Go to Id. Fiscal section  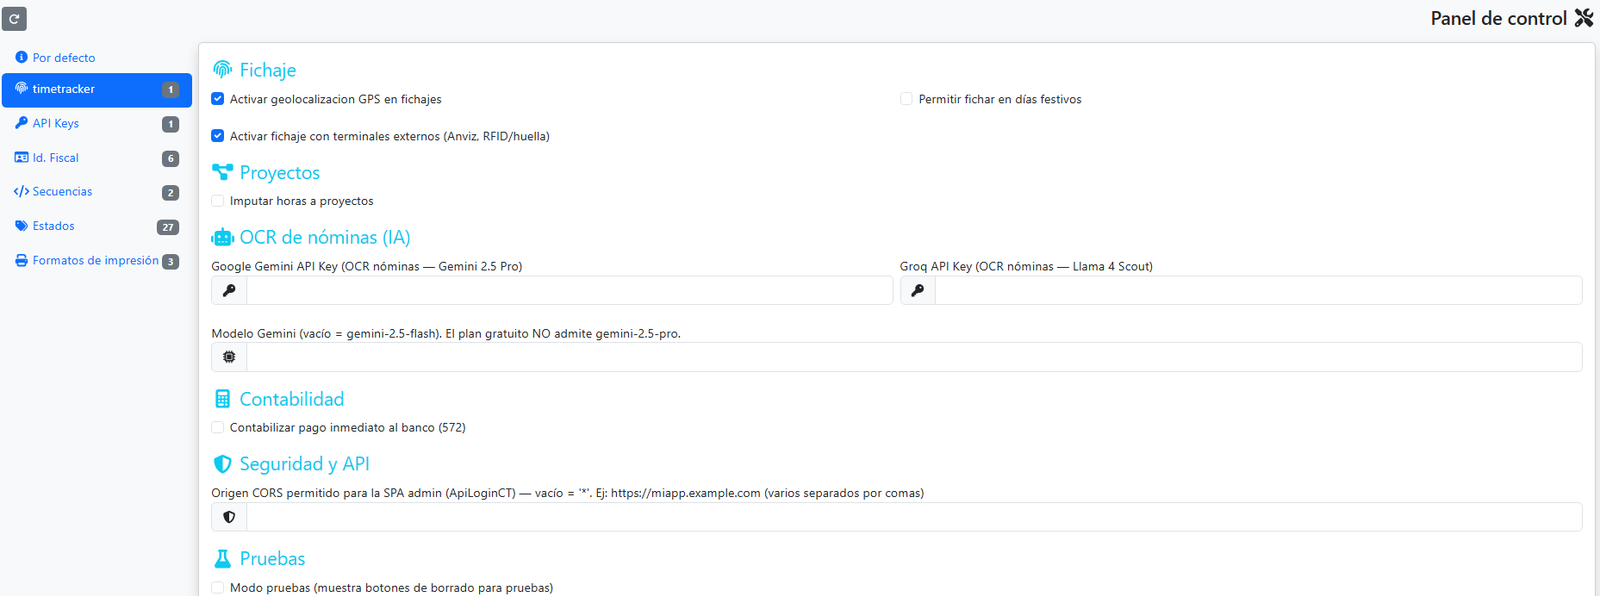point(97,158)
